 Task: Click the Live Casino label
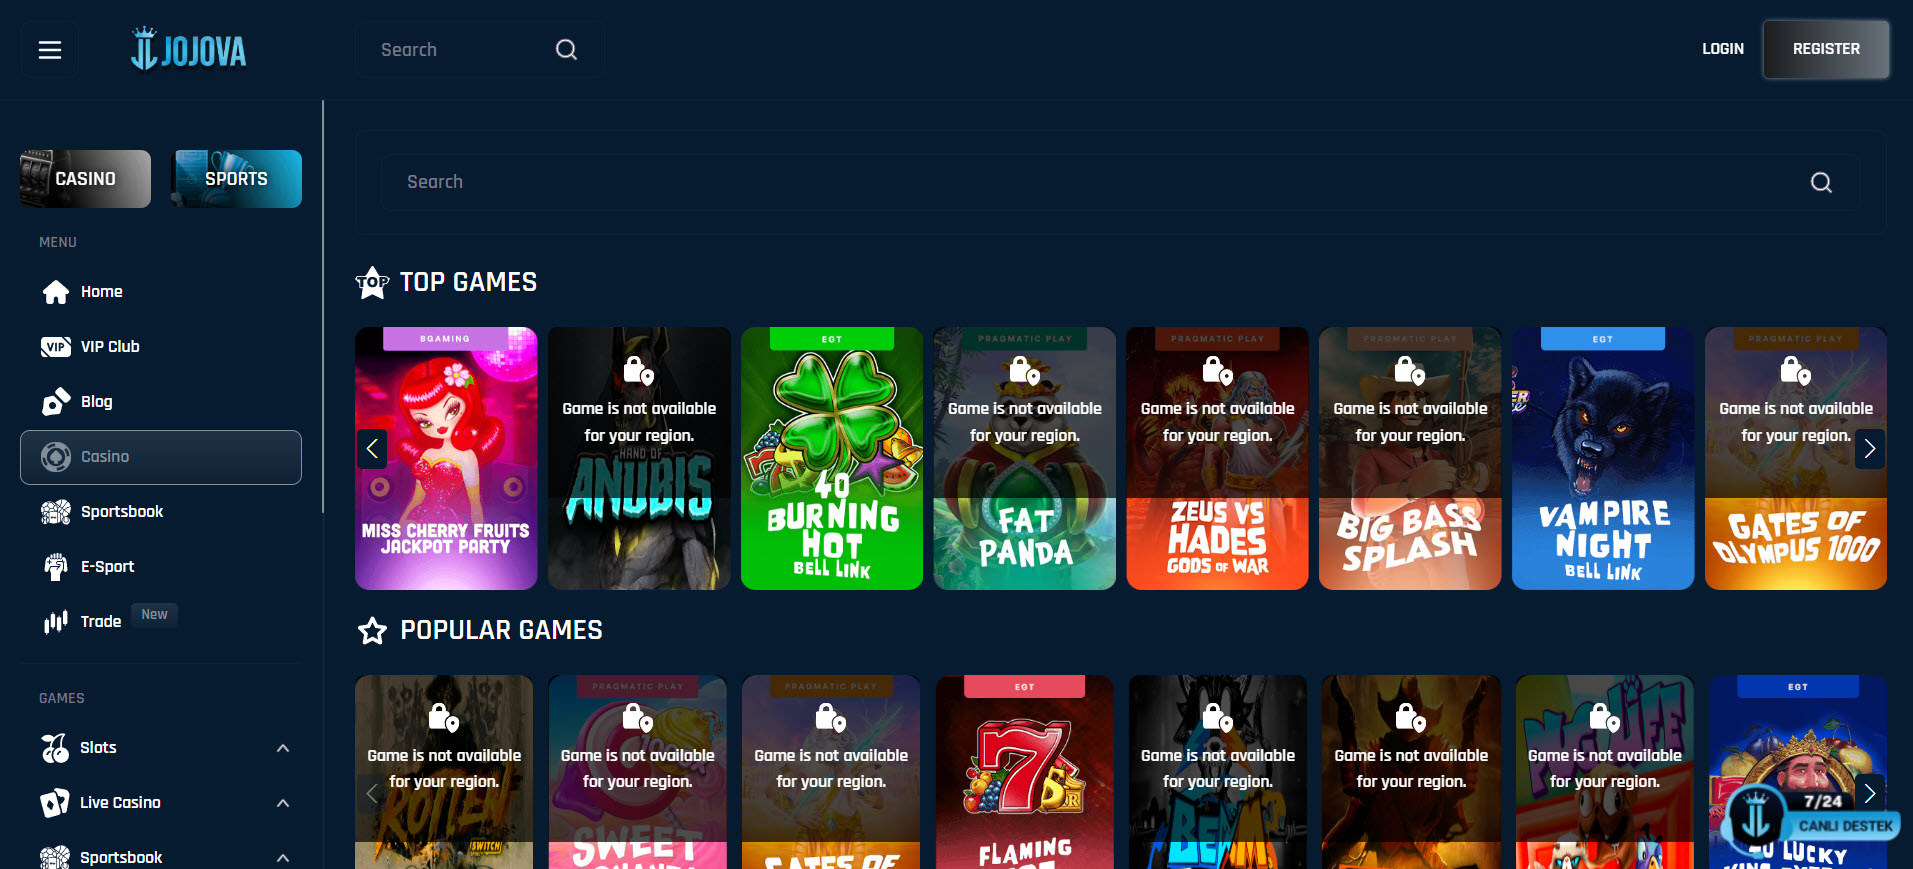click(x=120, y=803)
